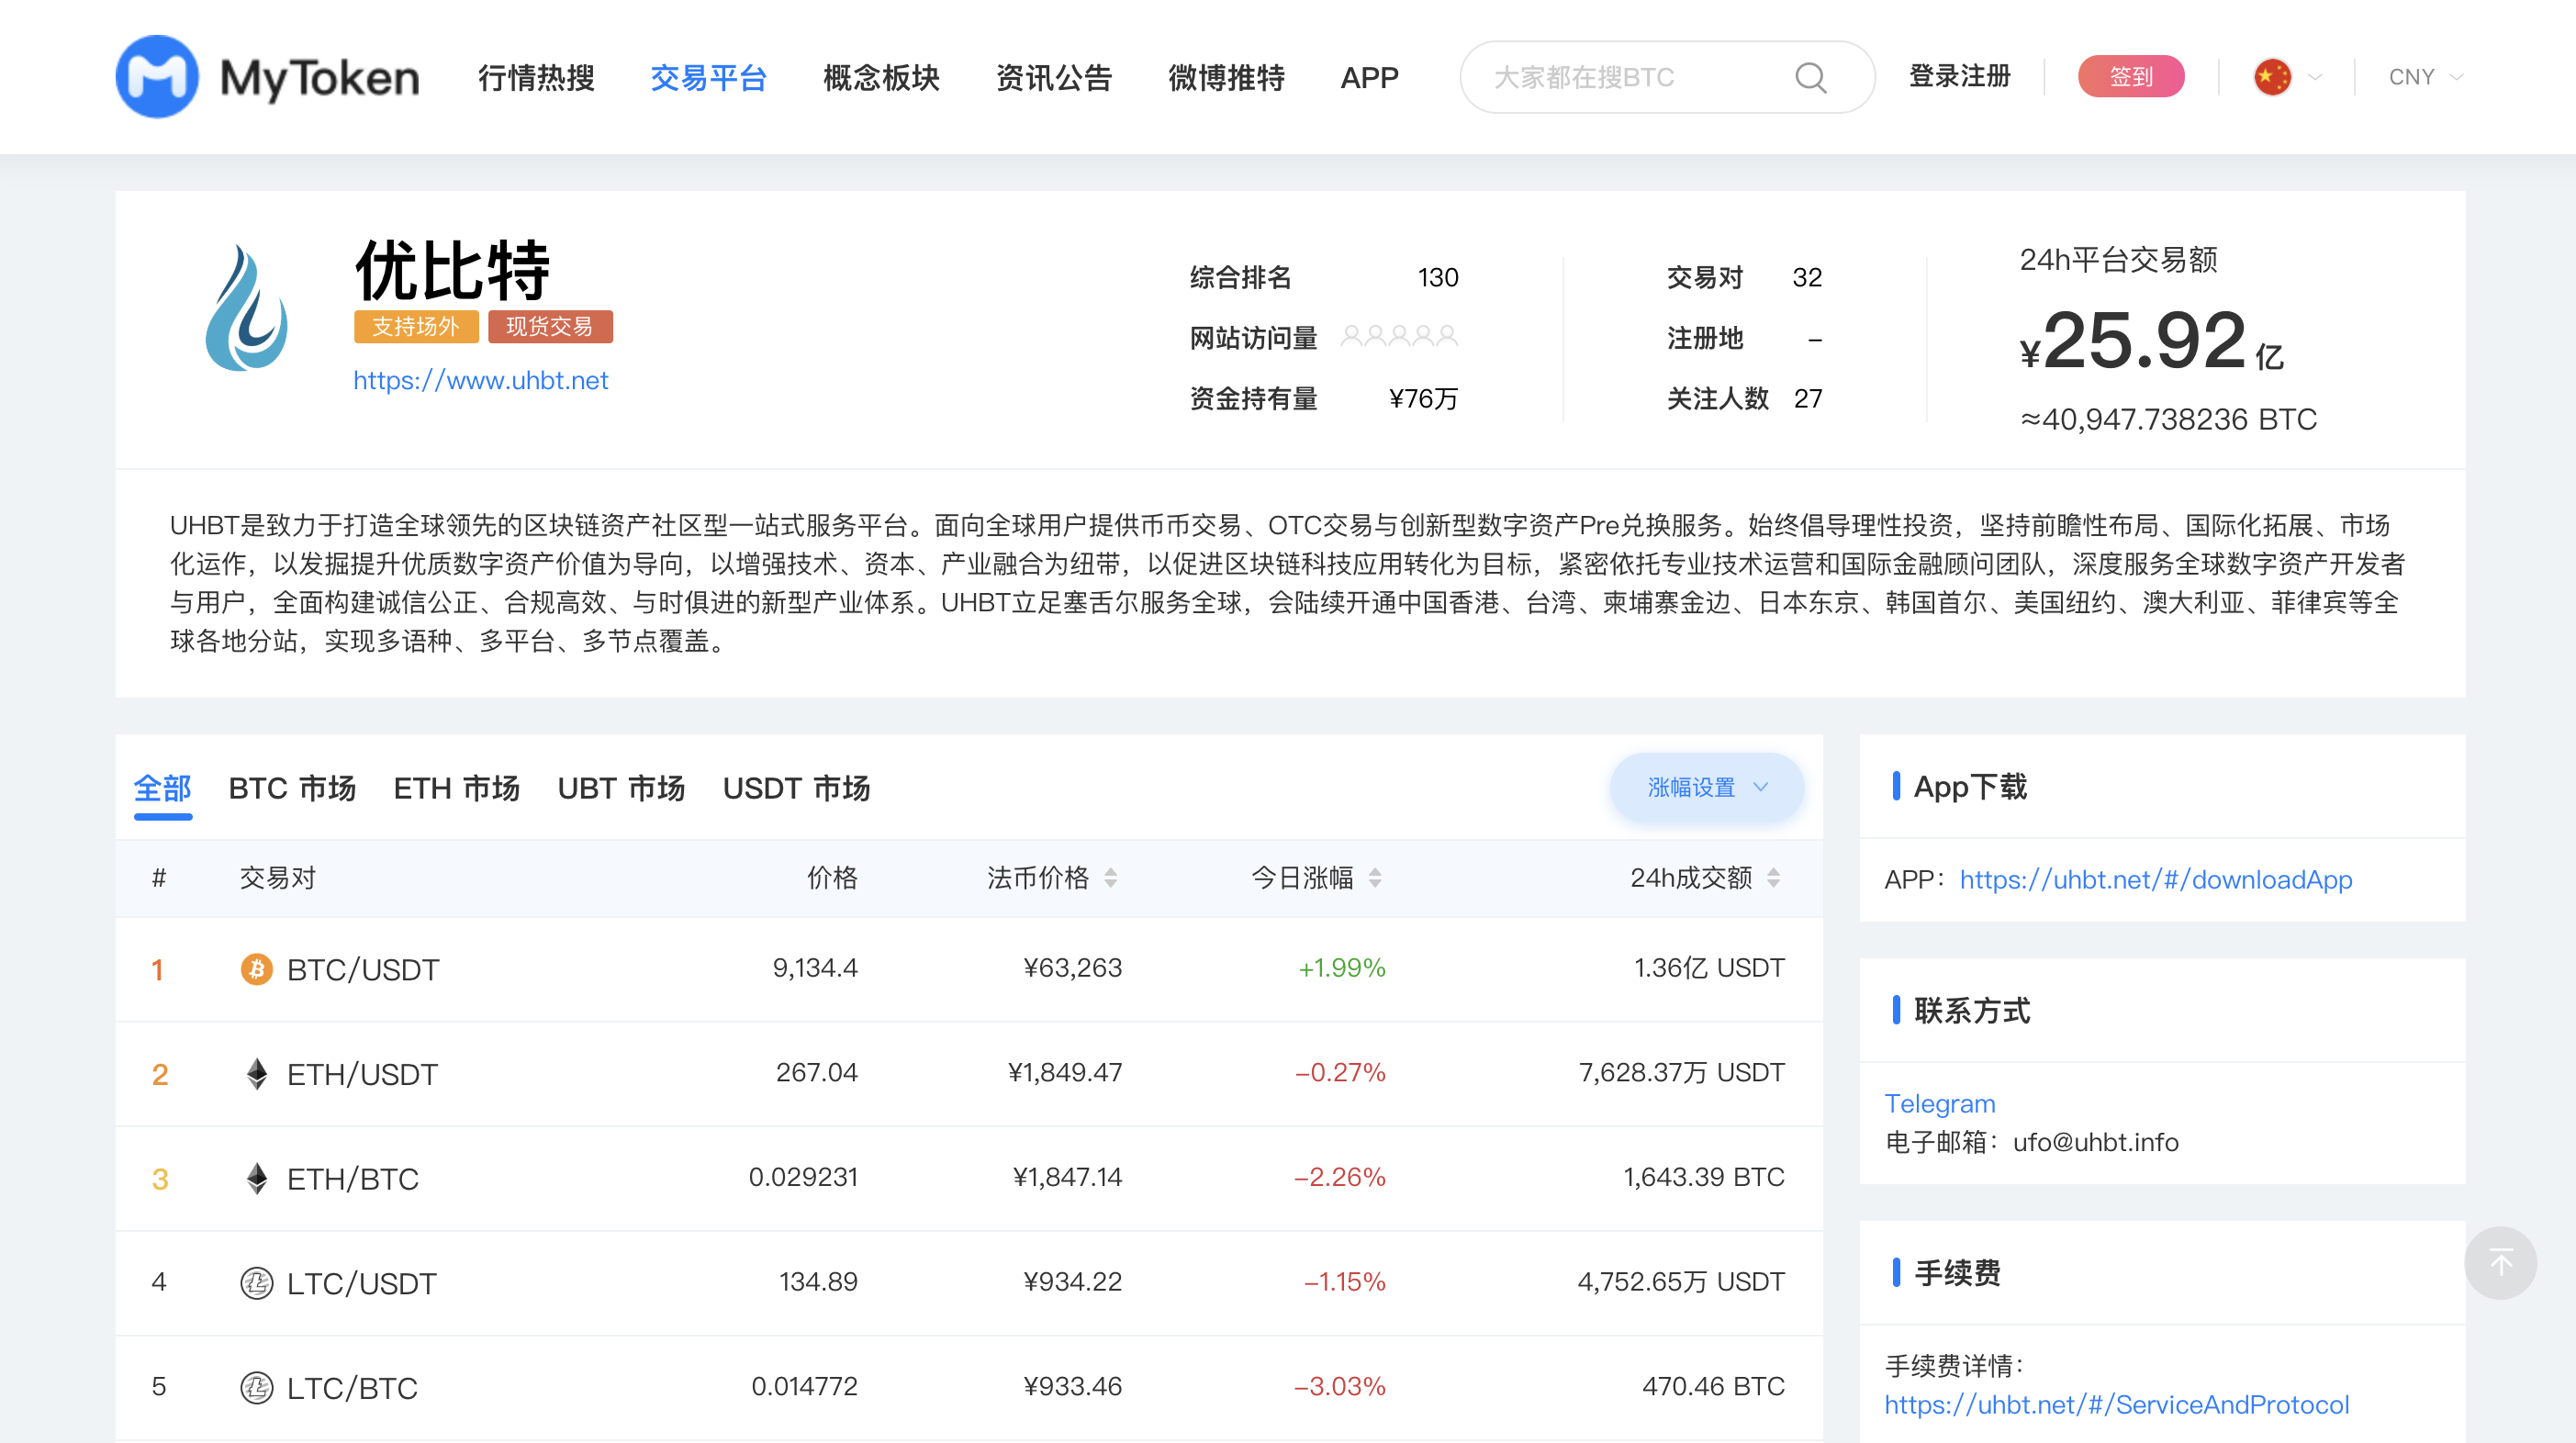This screenshot has width=2576, height=1443.
Task: Click the 登录注册 link
Action: [1960, 76]
